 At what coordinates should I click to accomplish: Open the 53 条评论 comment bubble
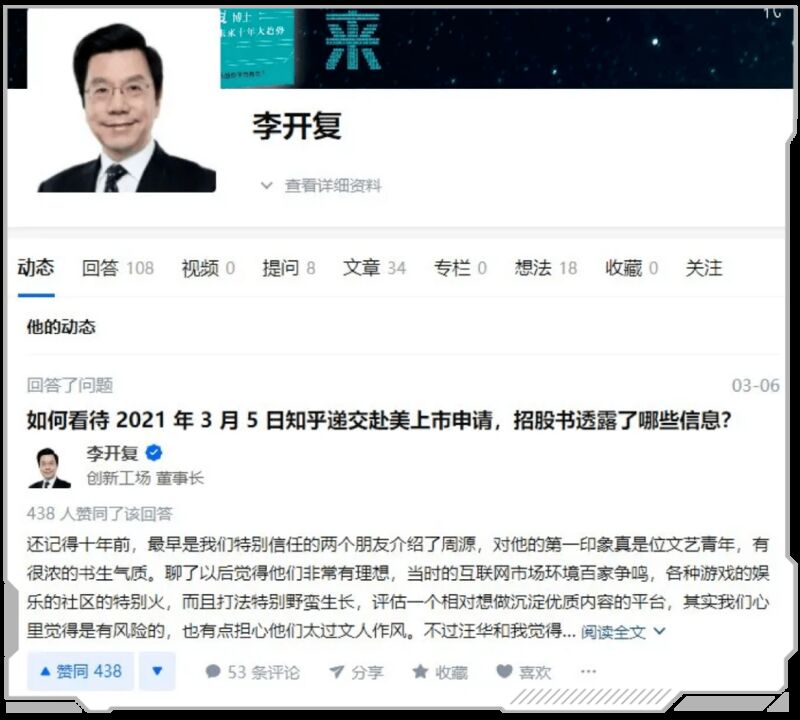pyautogui.click(x=213, y=672)
